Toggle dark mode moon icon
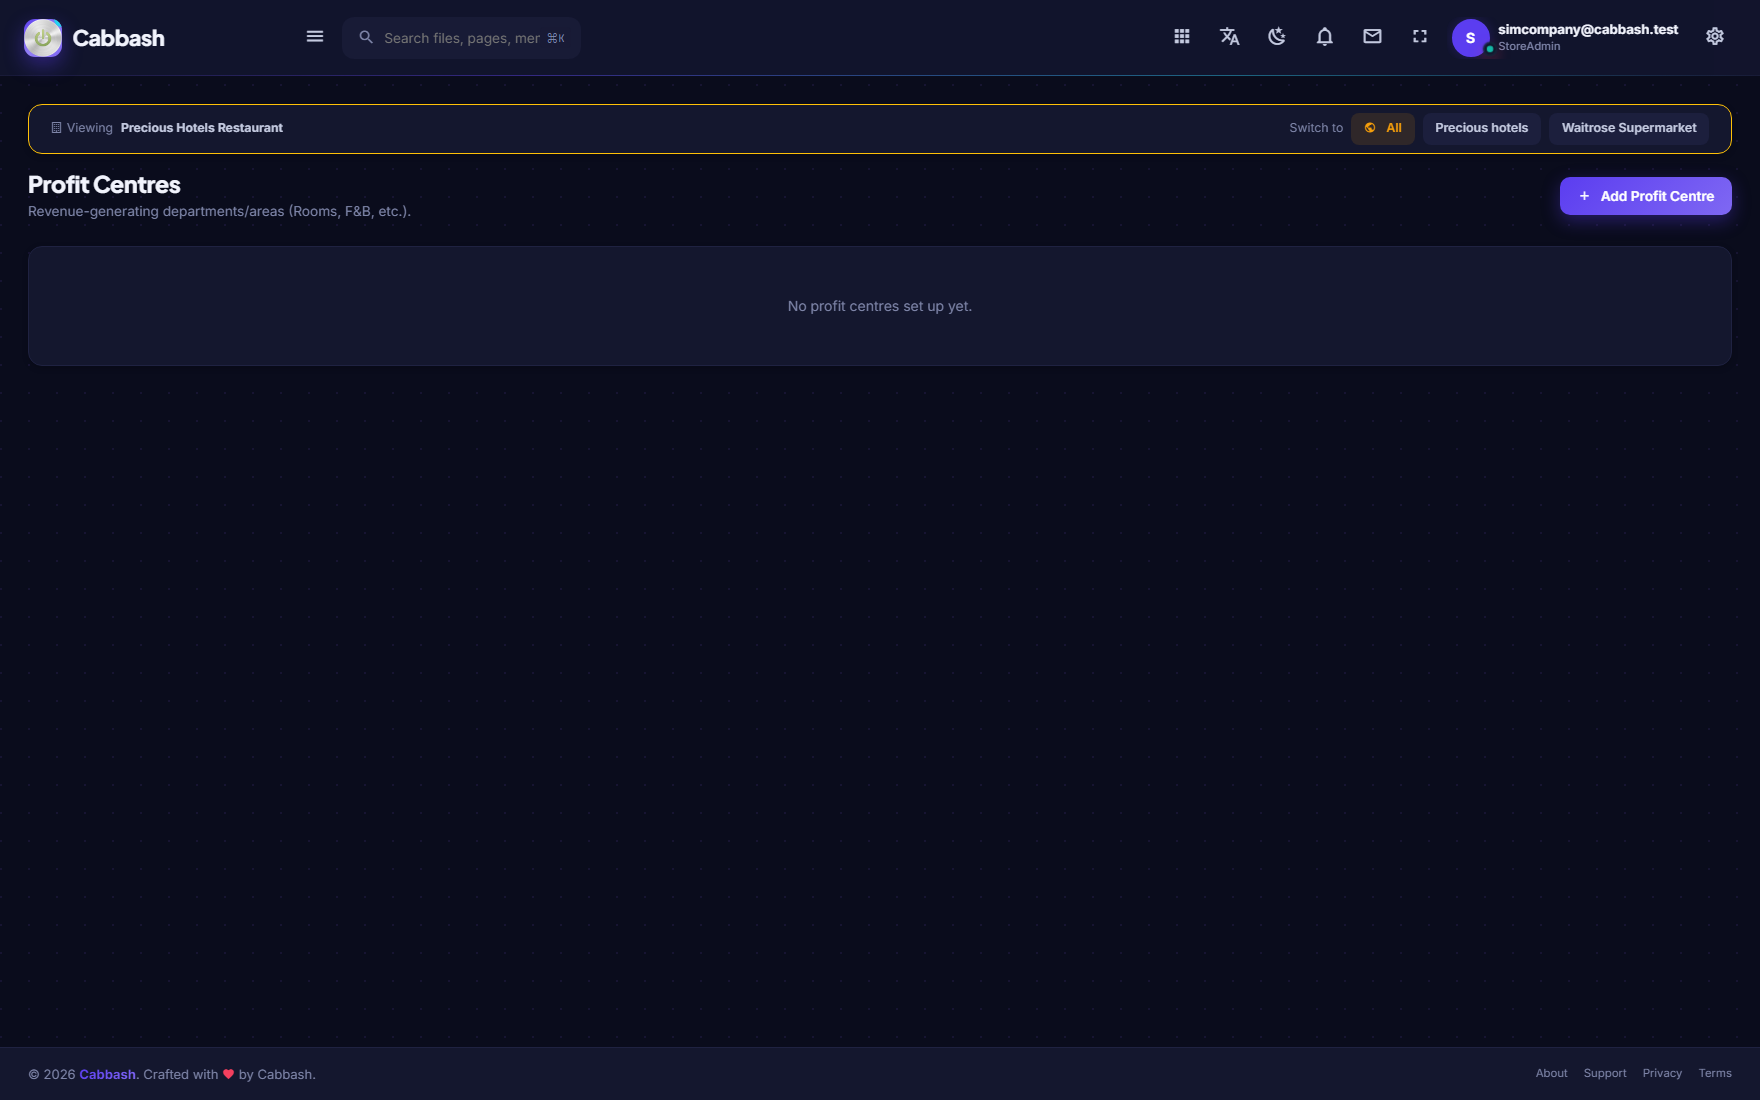This screenshot has width=1760, height=1100. 1277,37
